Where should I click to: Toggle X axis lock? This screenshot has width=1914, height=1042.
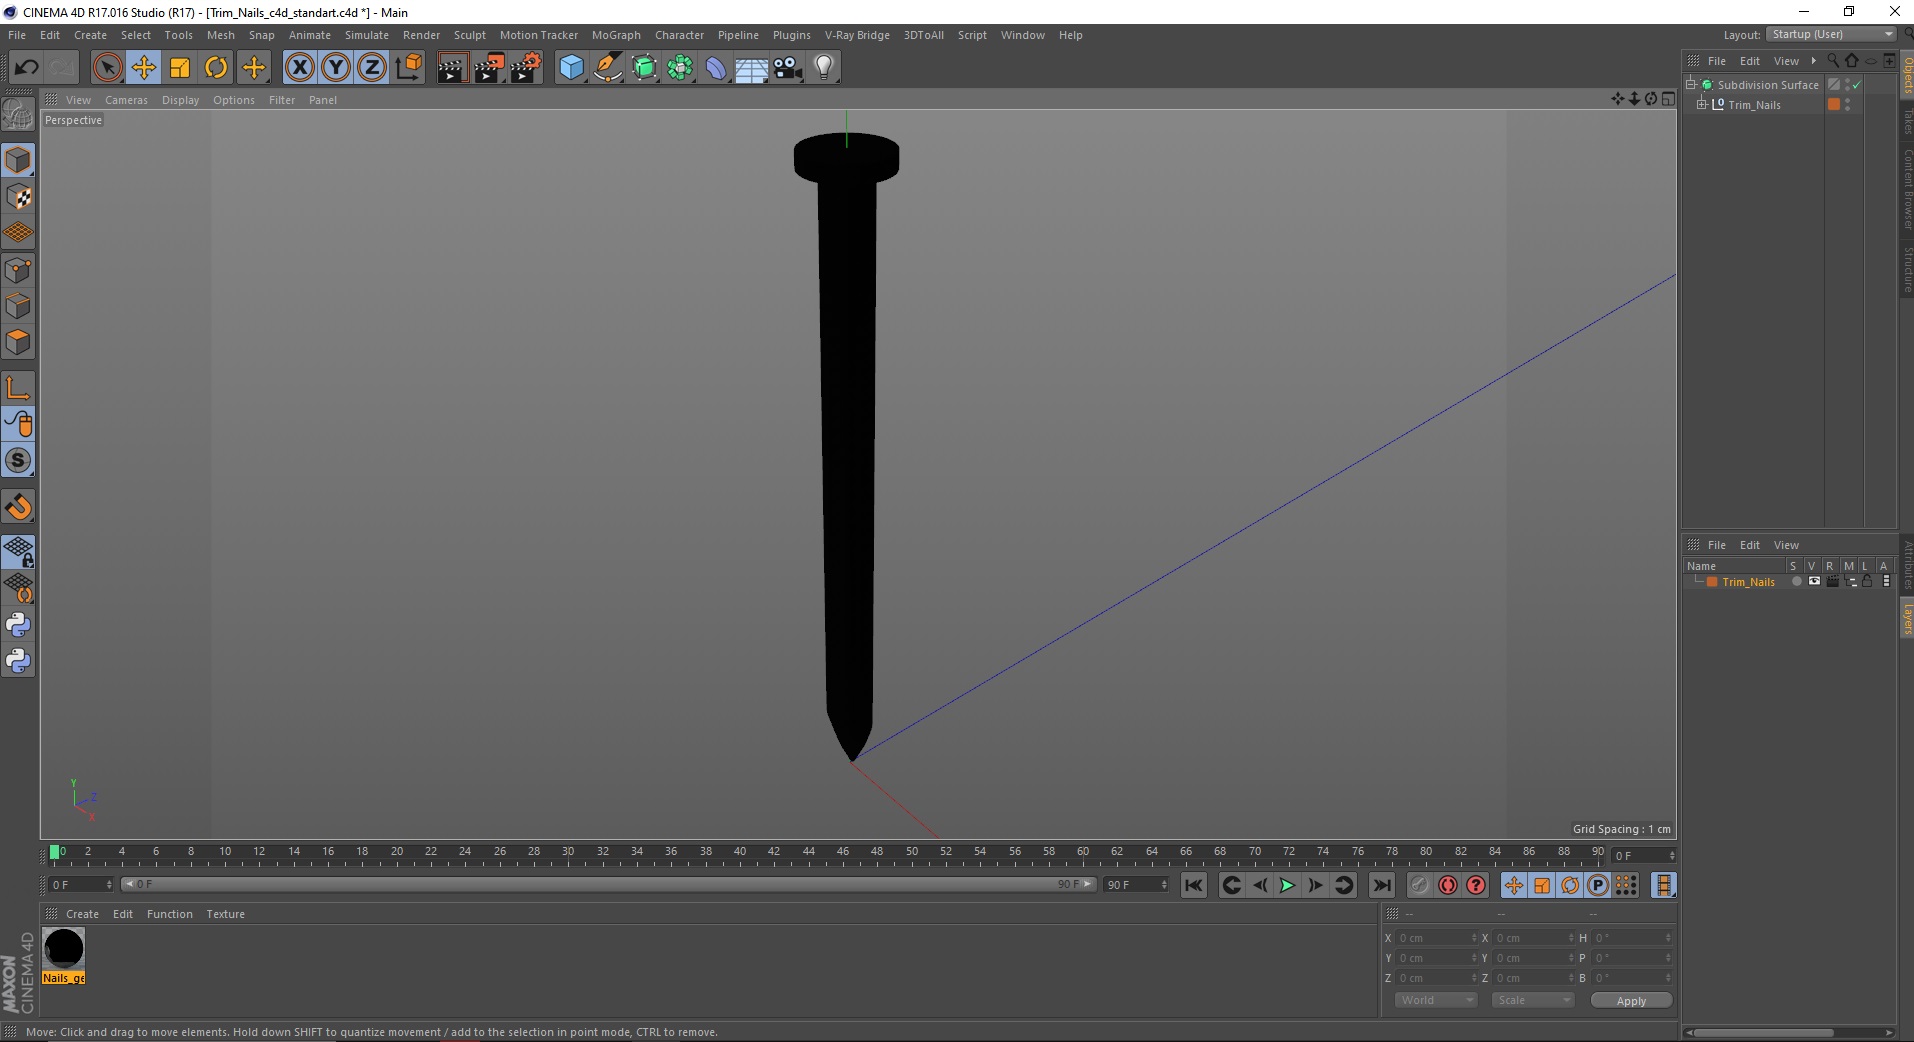(299, 67)
